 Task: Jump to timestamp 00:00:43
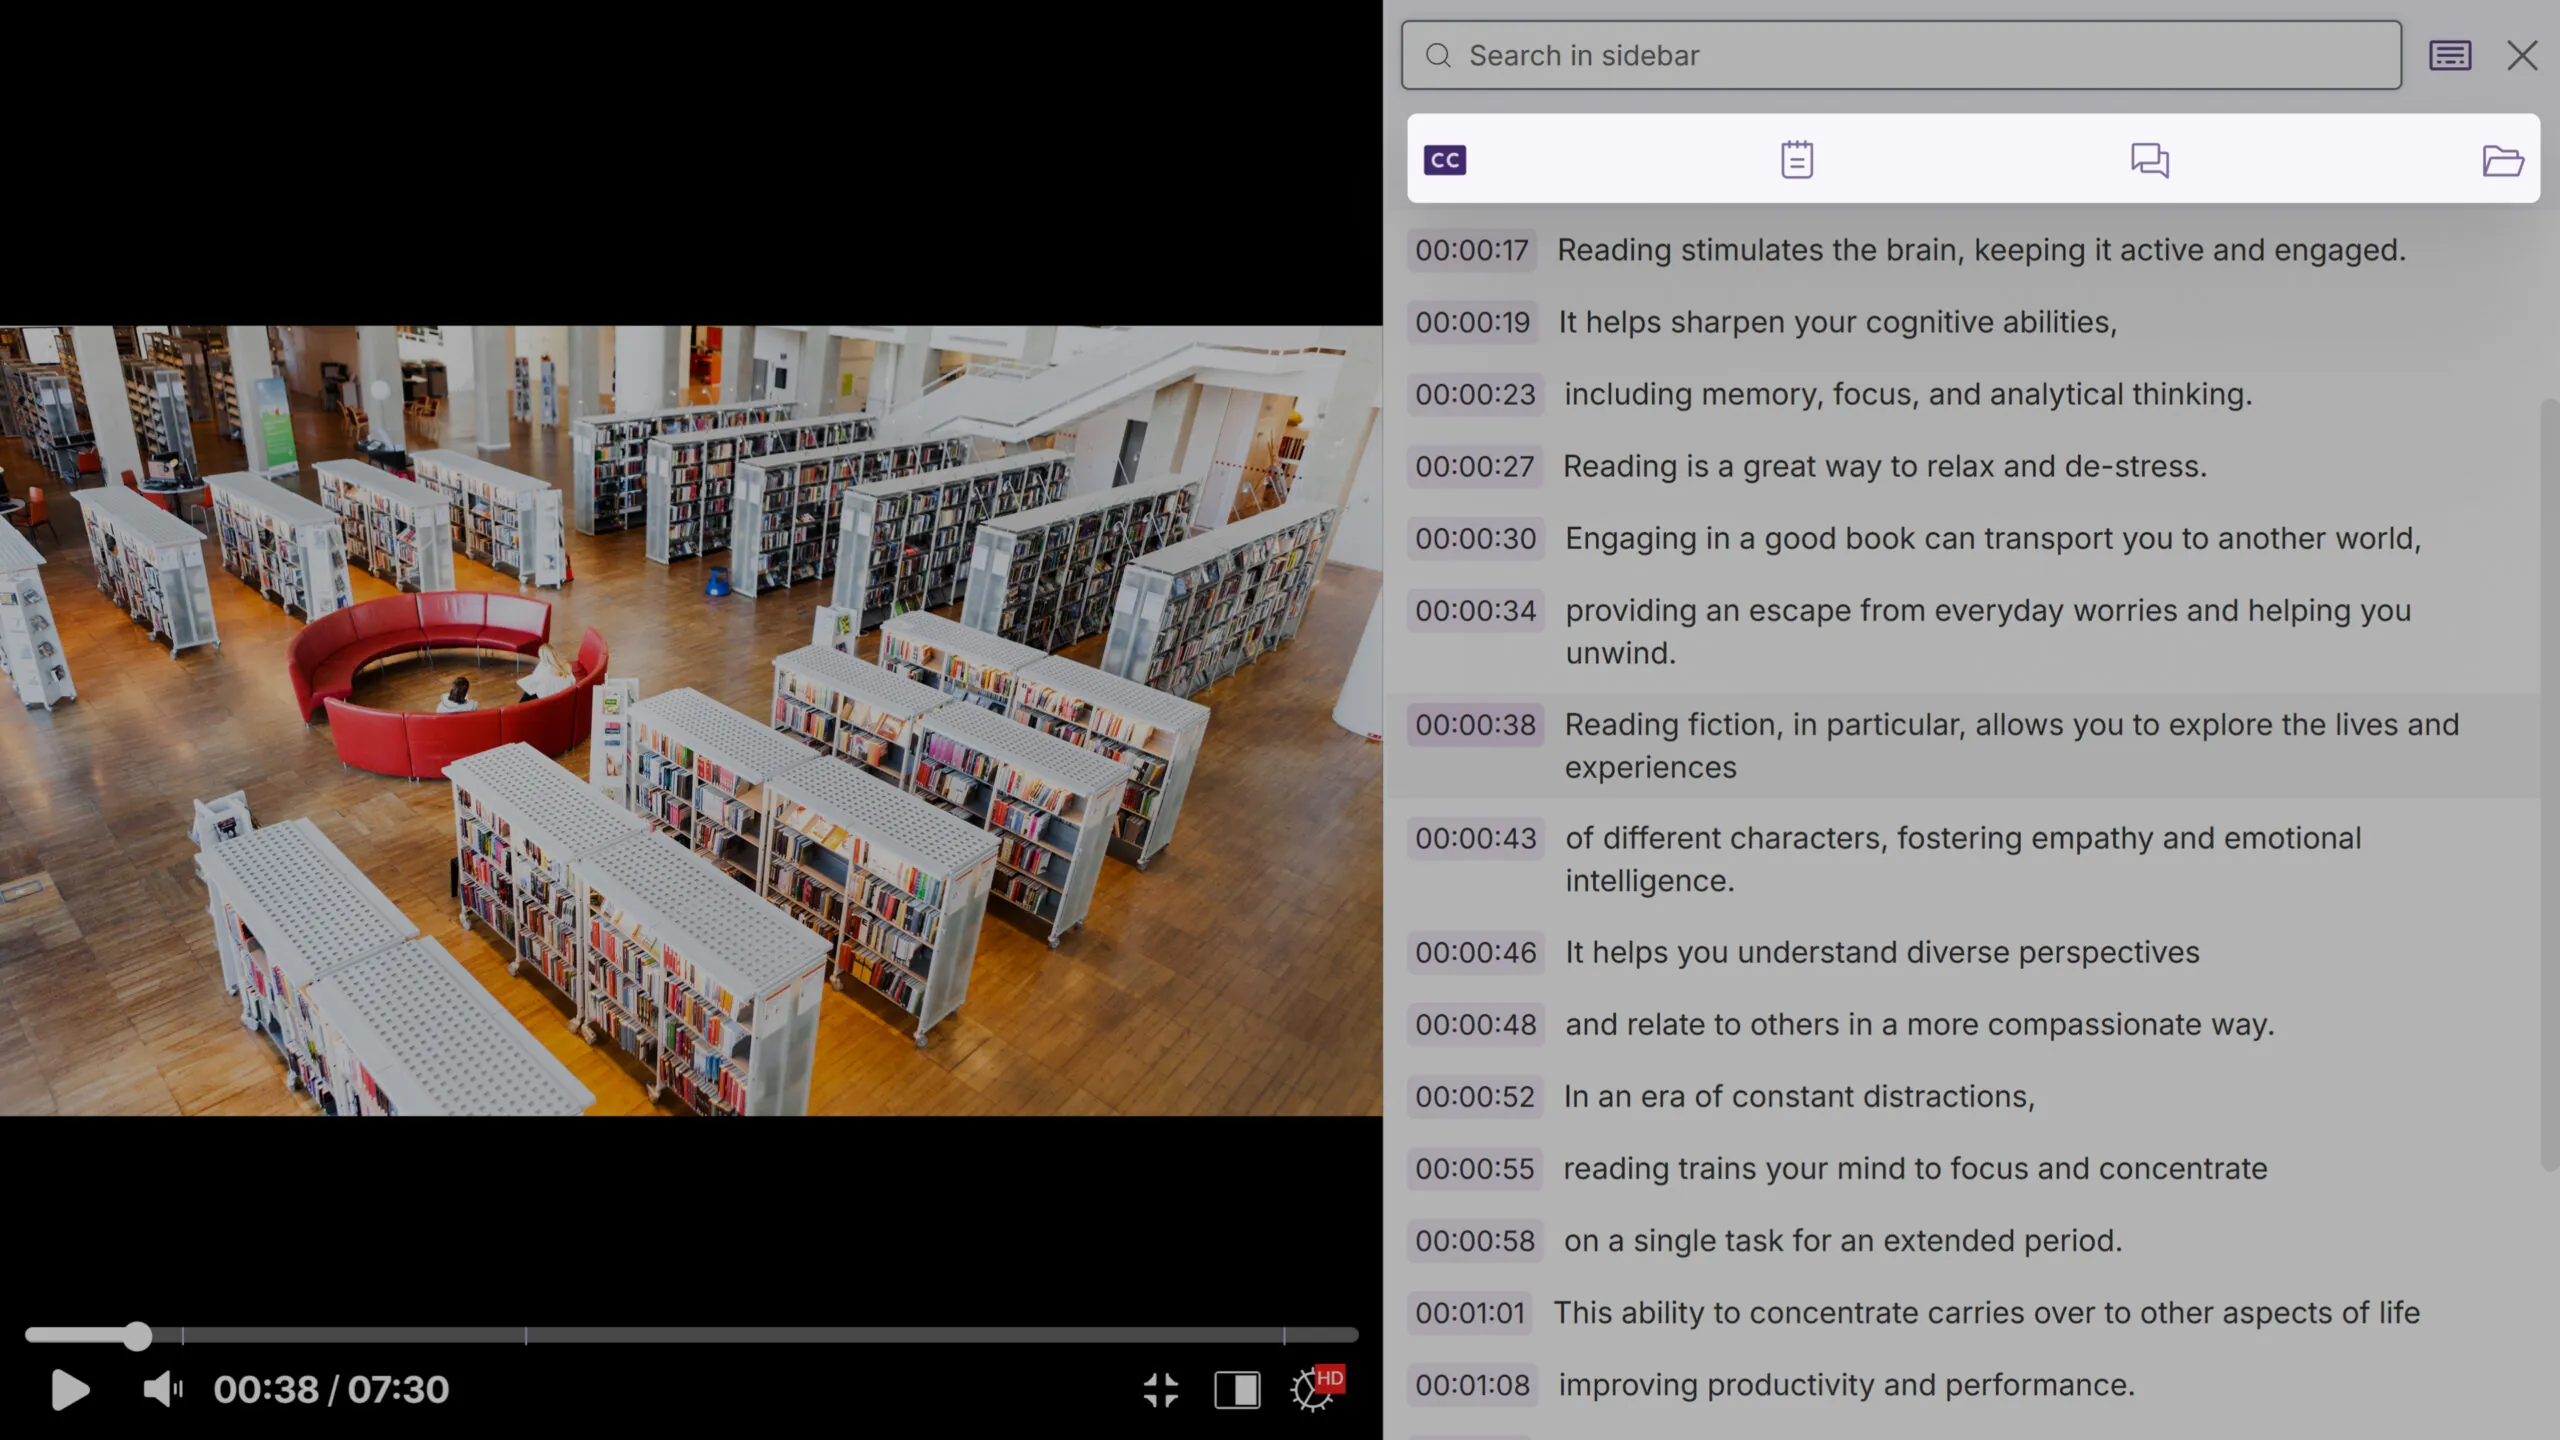1475,838
